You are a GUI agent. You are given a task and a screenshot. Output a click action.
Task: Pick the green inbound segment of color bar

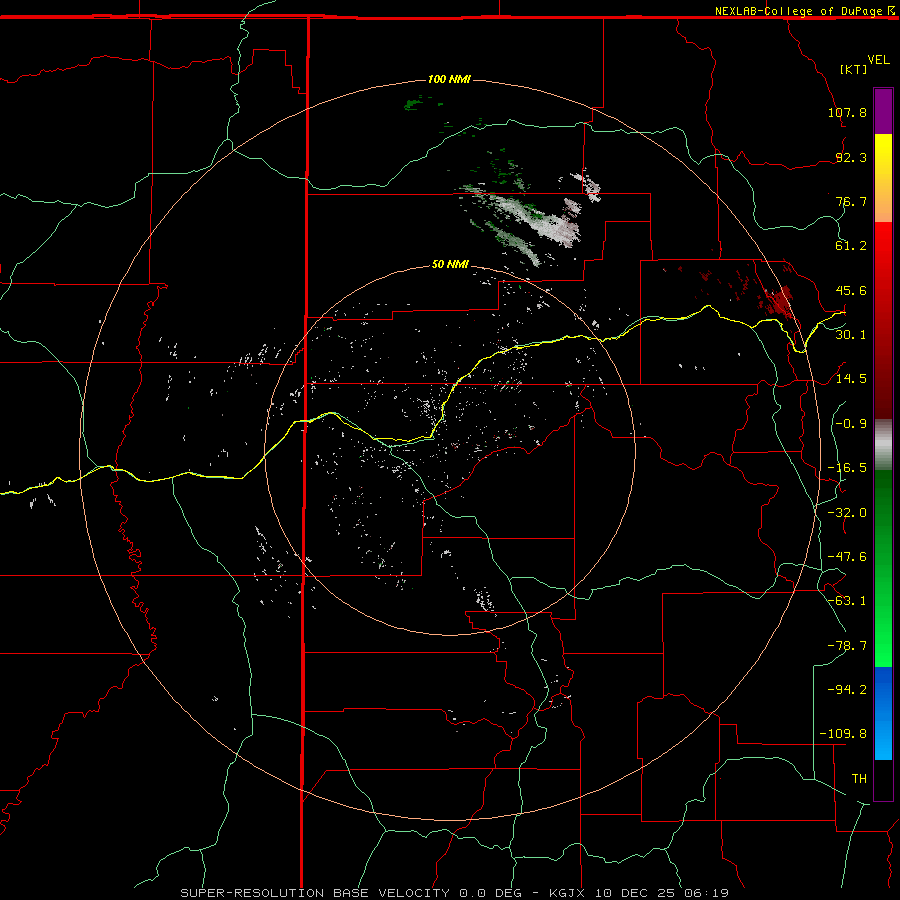pos(883,568)
